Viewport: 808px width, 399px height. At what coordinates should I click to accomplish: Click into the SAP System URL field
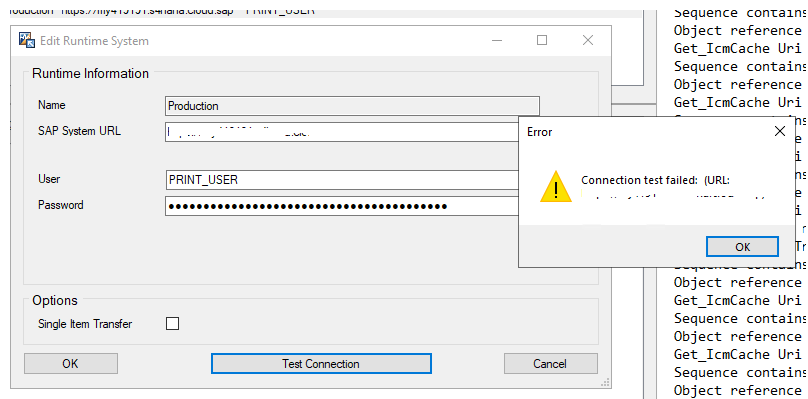tap(342, 132)
